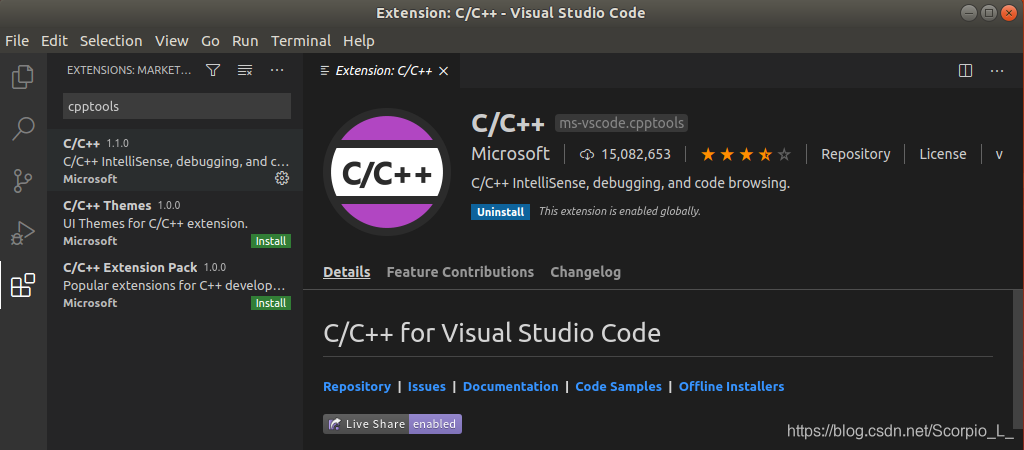Open the View menu
The height and width of the screenshot is (450, 1024).
(172, 40)
